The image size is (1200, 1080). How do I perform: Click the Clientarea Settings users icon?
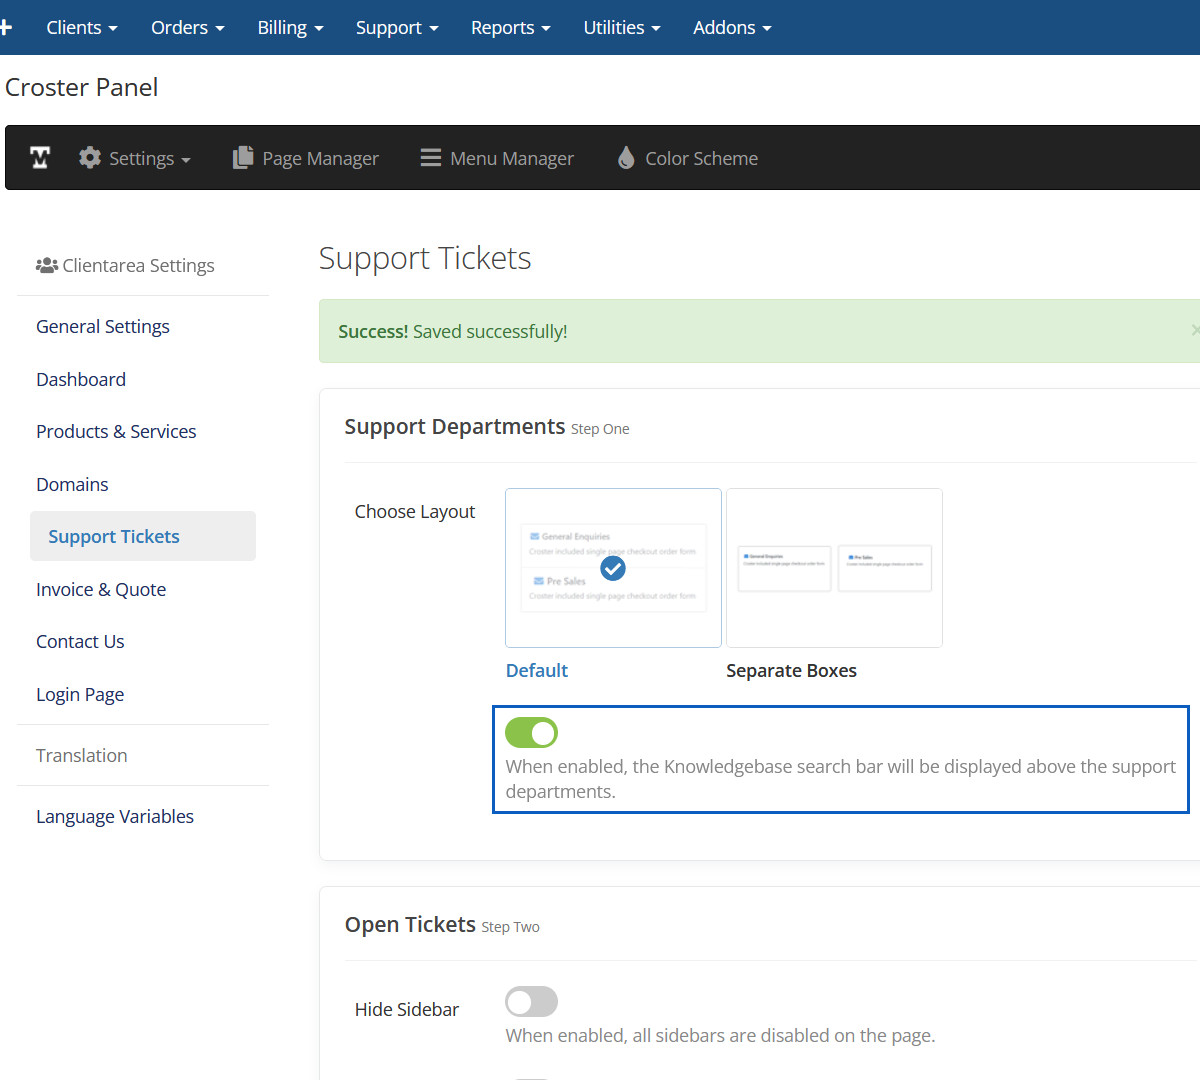46,266
